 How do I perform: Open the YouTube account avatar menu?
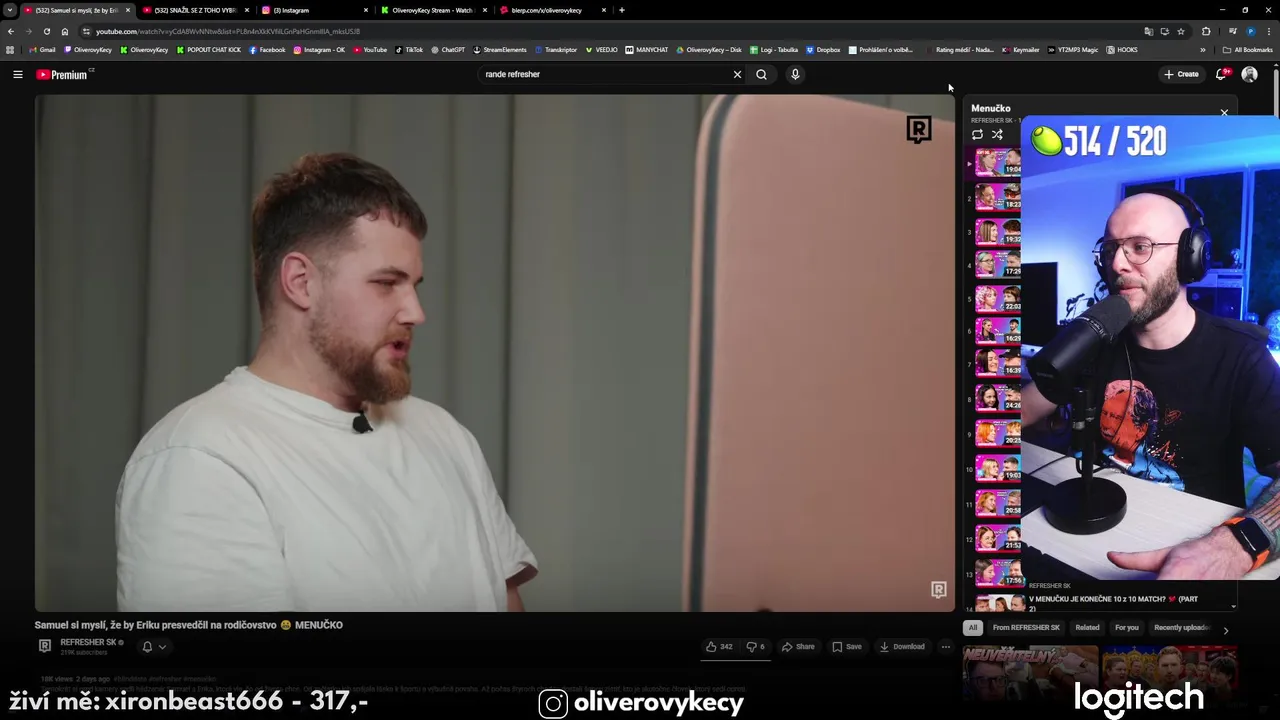1249,74
